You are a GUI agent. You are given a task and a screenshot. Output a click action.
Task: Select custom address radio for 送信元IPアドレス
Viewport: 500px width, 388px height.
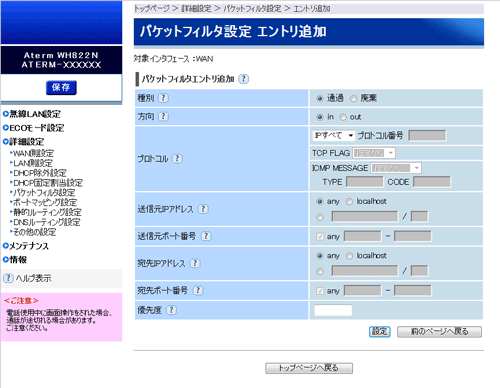(320, 217)
